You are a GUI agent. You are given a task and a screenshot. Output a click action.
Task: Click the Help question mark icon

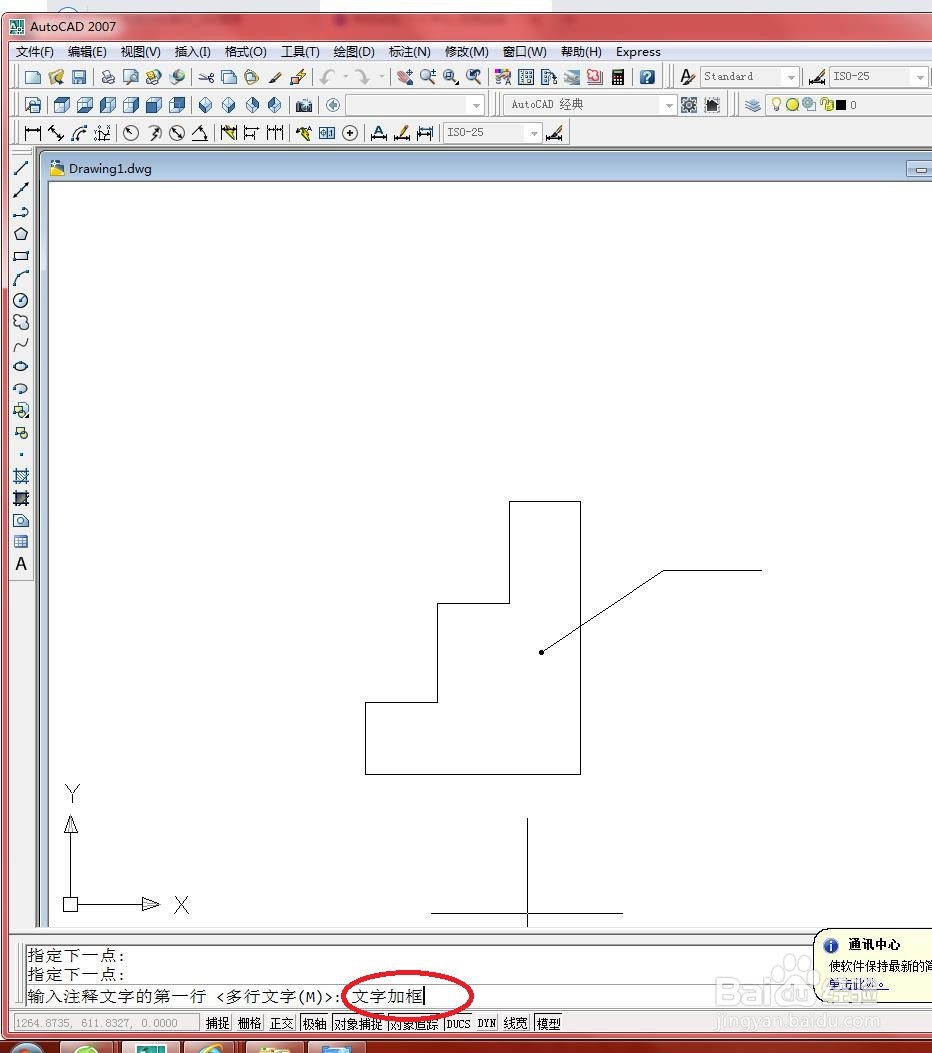tap(647, 77)
